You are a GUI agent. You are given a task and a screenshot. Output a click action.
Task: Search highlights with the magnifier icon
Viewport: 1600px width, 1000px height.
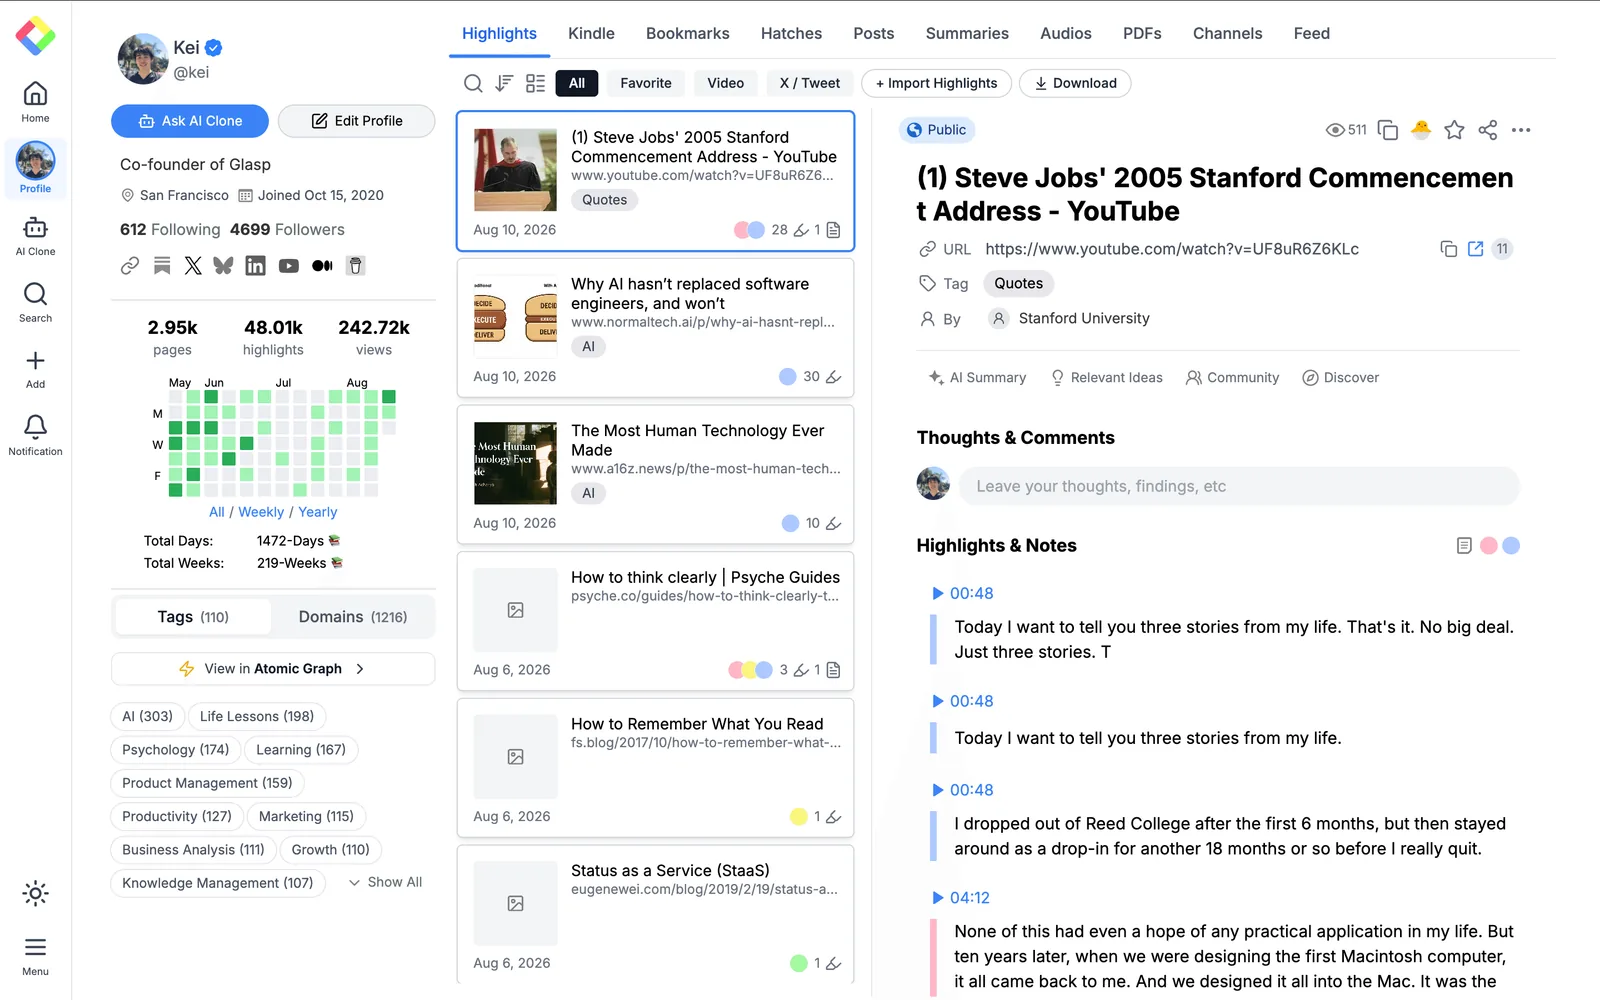coord(473,83)
